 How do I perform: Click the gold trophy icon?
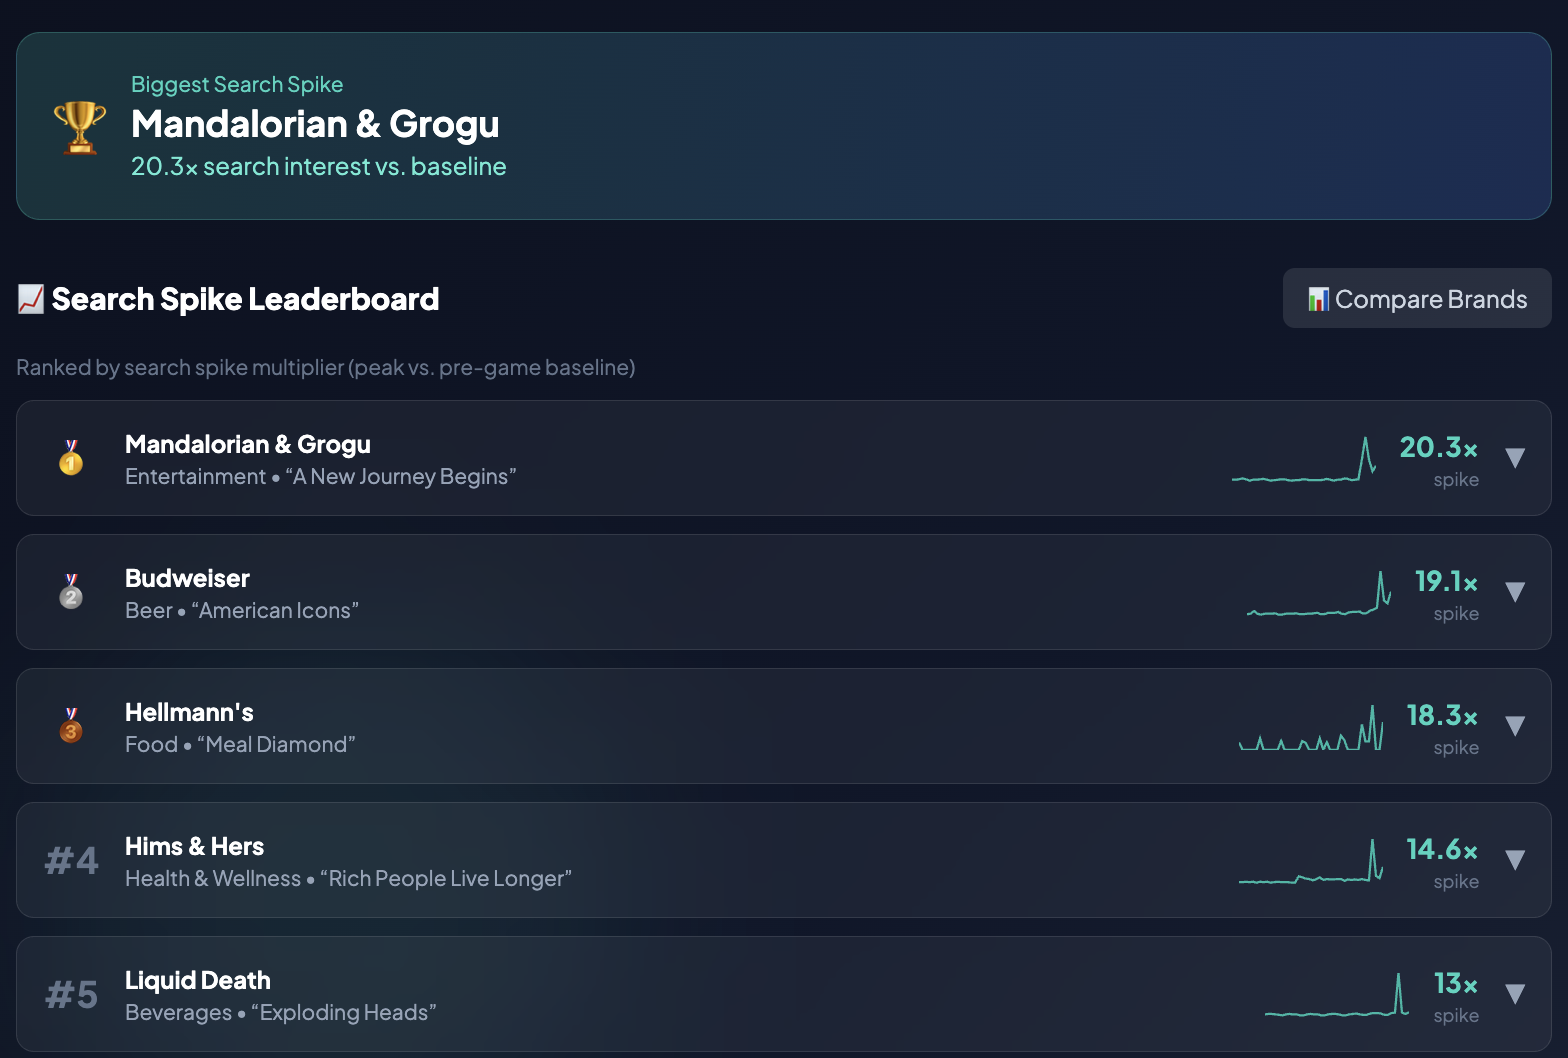(80, 127)
